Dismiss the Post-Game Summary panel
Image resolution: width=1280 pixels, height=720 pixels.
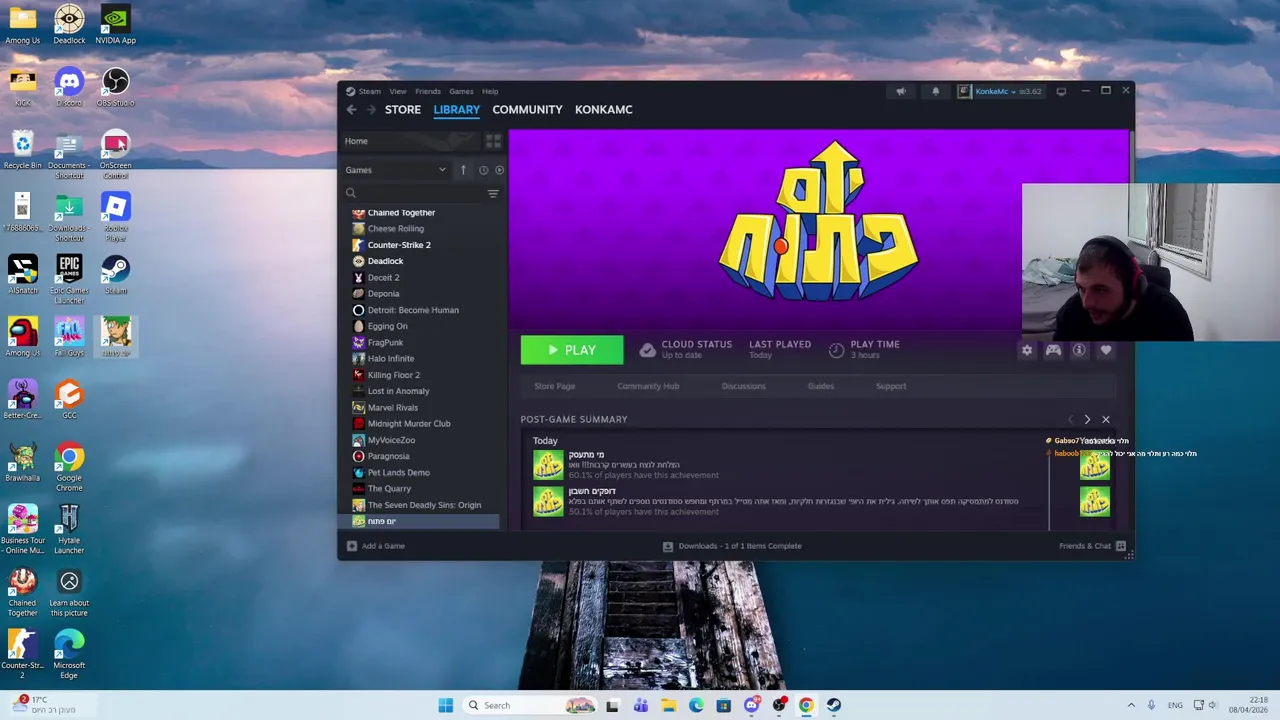click(x=1106, y=420)
